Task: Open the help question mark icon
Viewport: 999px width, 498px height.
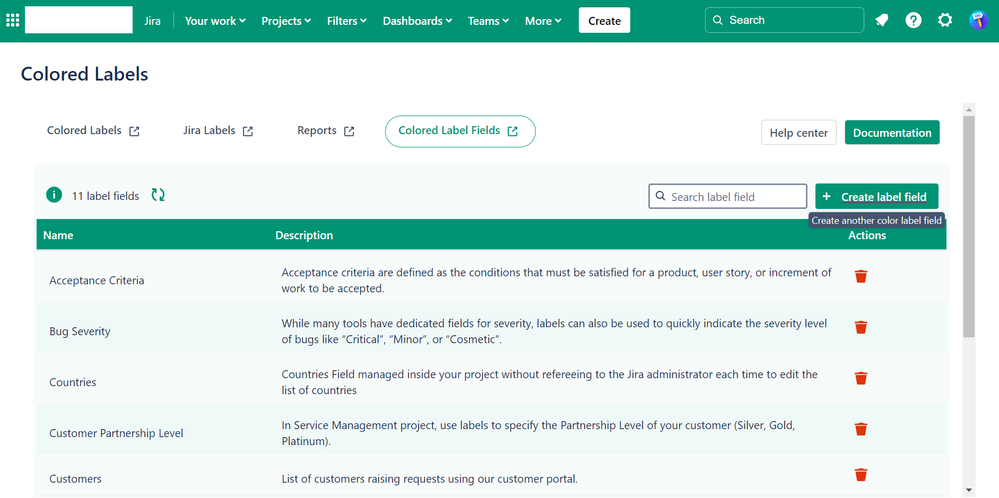Action: [x=914, y=20]
